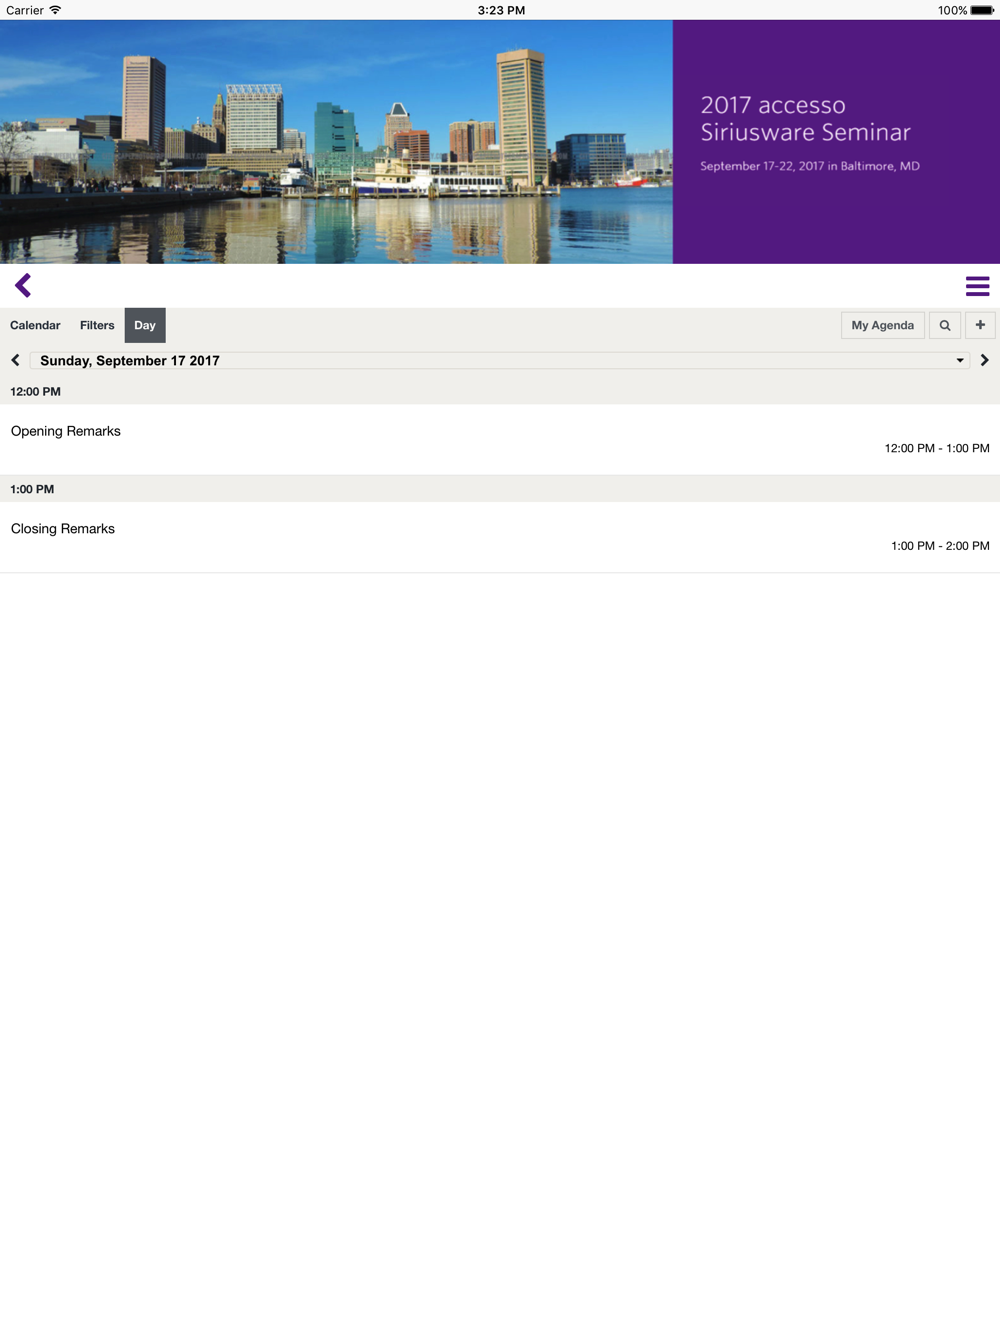Open the Opening Remarks session
The height and width of the screenshot is (1334, 1000).
(500, 439)
